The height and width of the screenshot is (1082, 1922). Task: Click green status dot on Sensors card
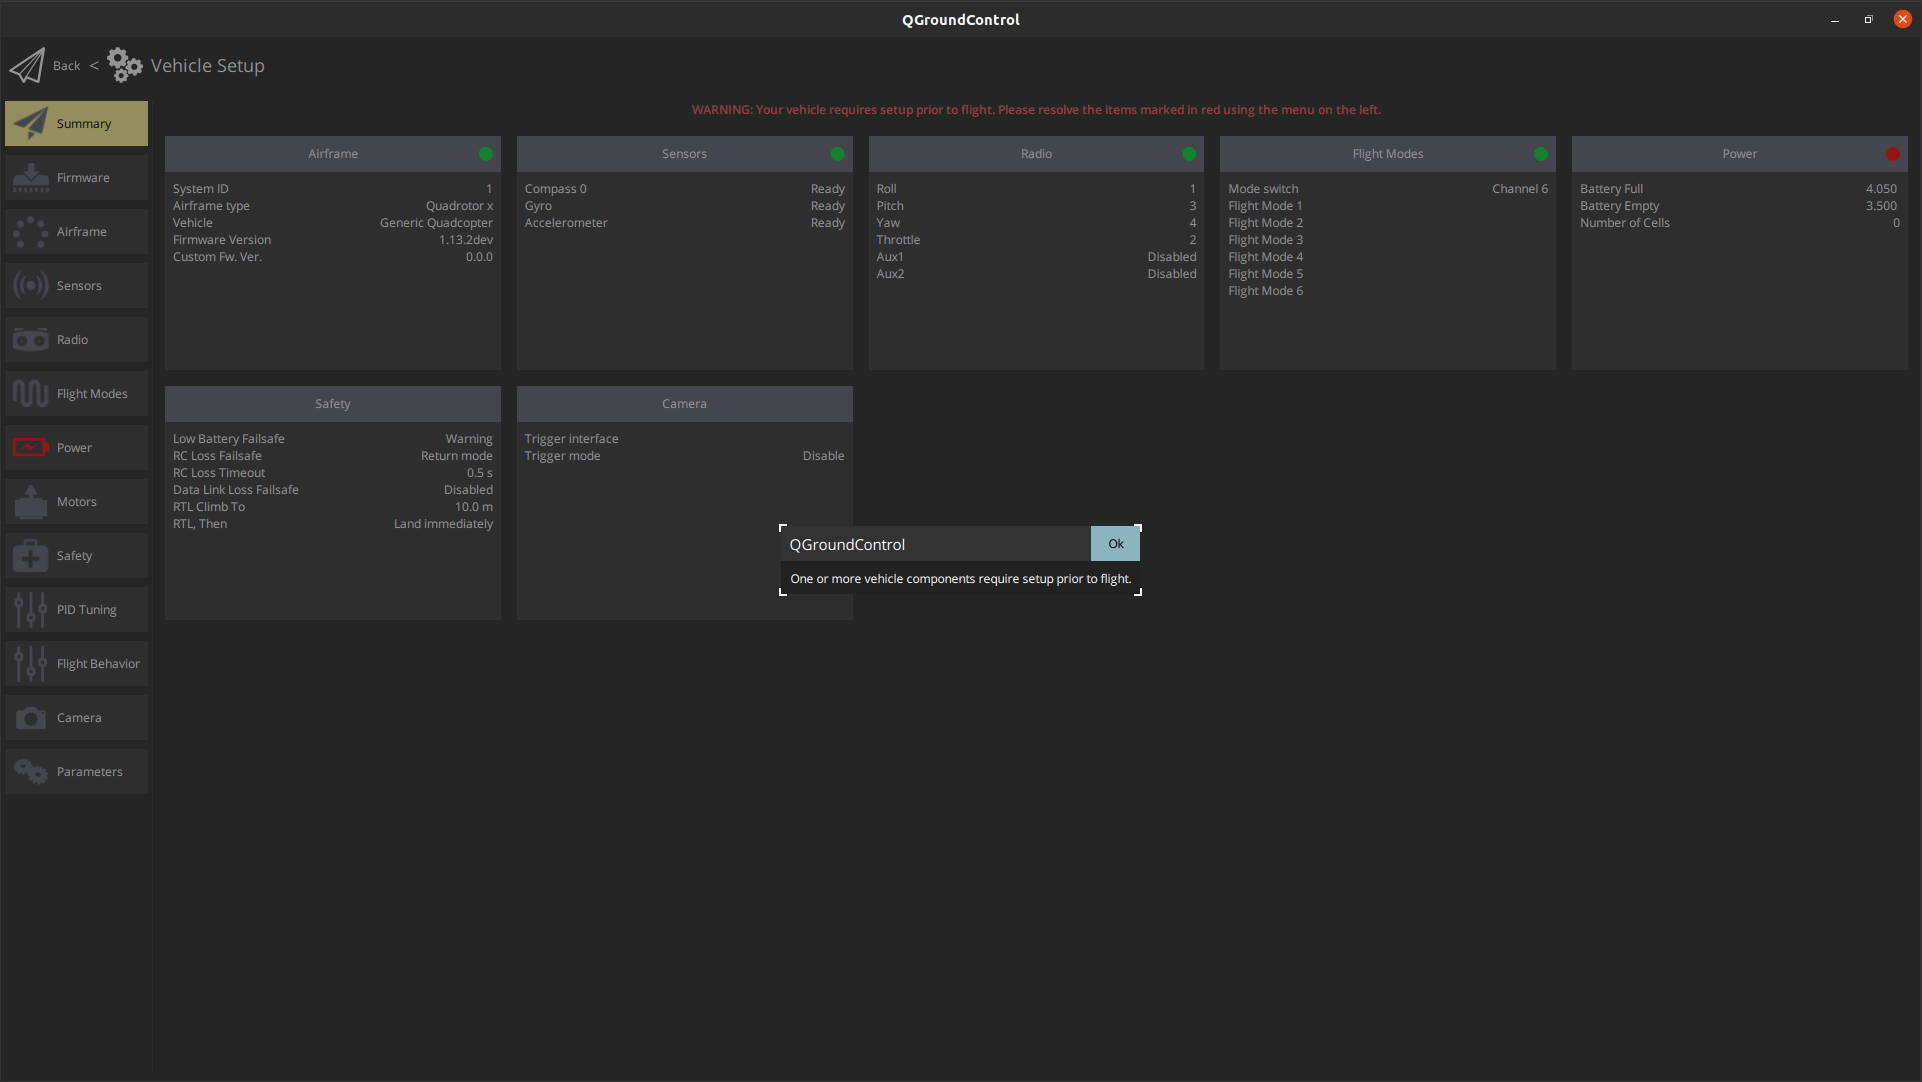pyautogui.click(x=838, y=154)
